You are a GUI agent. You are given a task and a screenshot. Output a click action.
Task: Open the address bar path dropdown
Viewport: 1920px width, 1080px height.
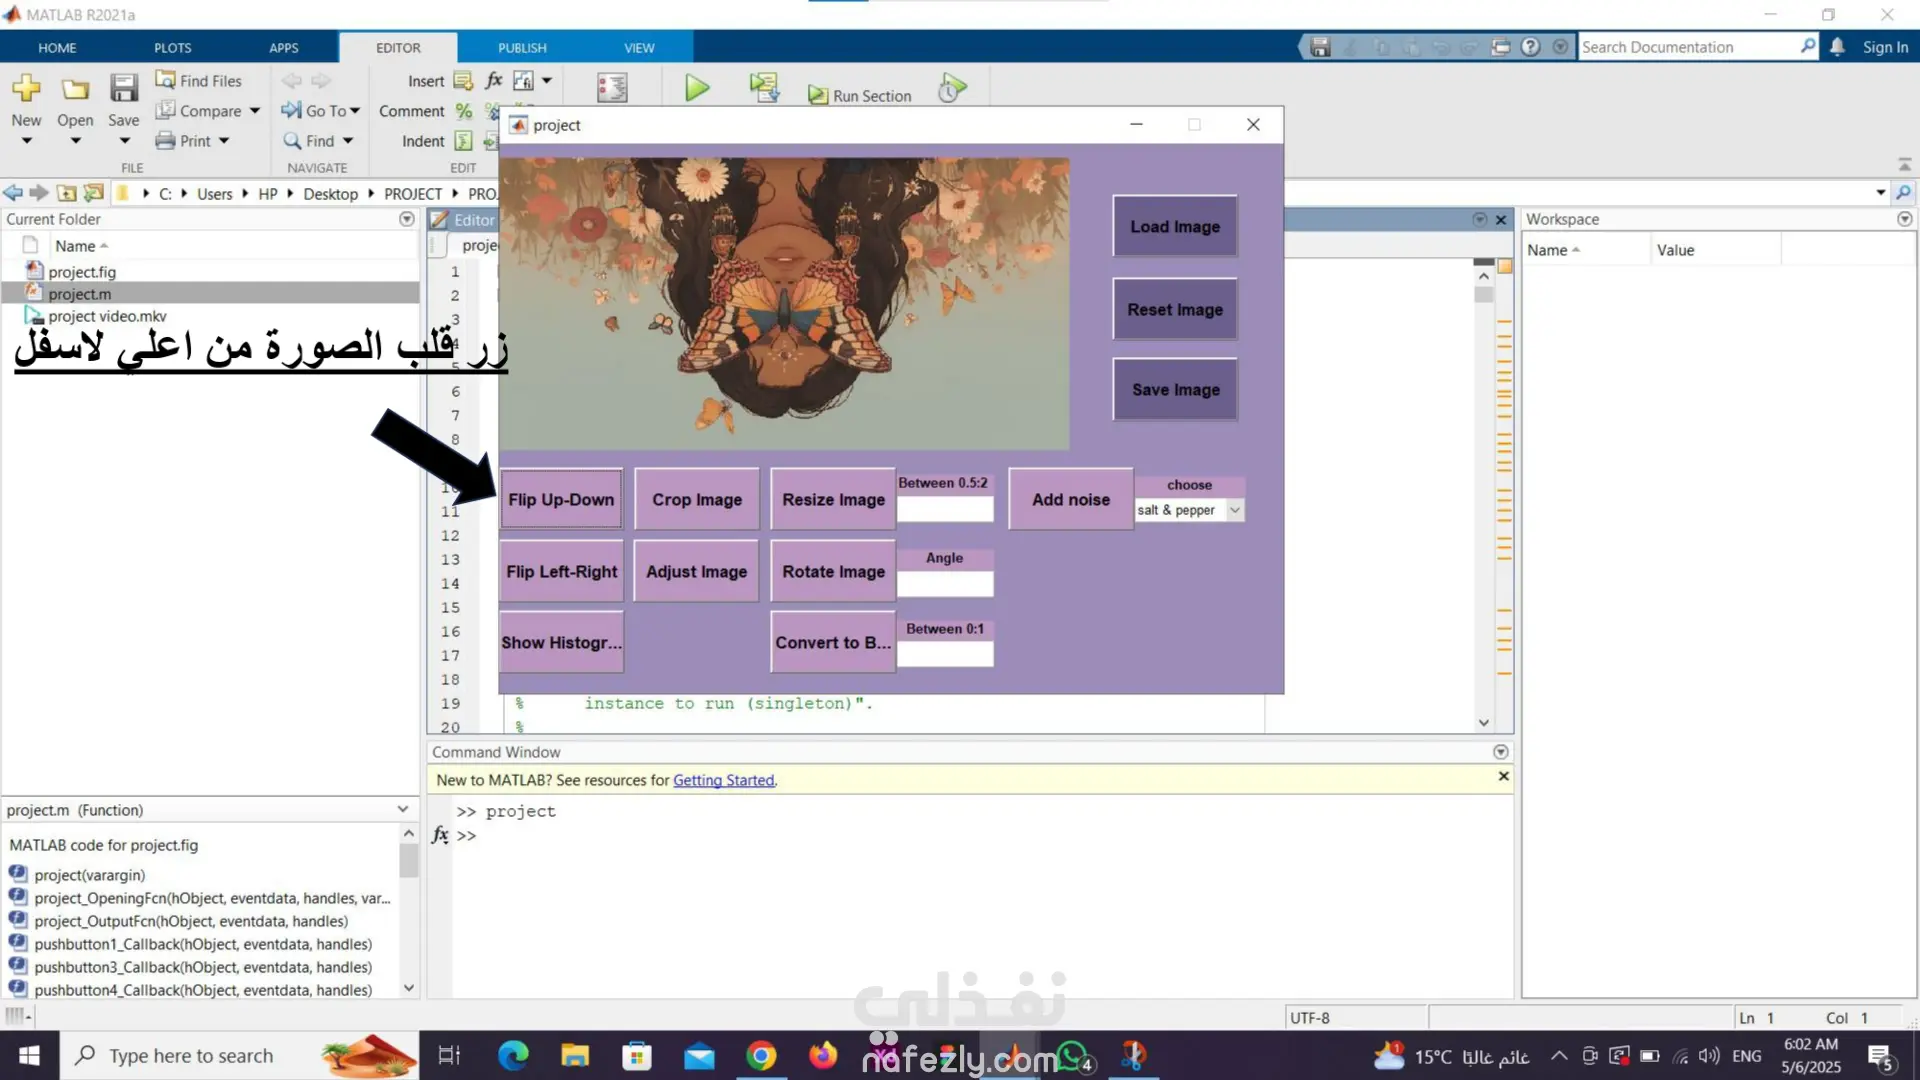1881,192
